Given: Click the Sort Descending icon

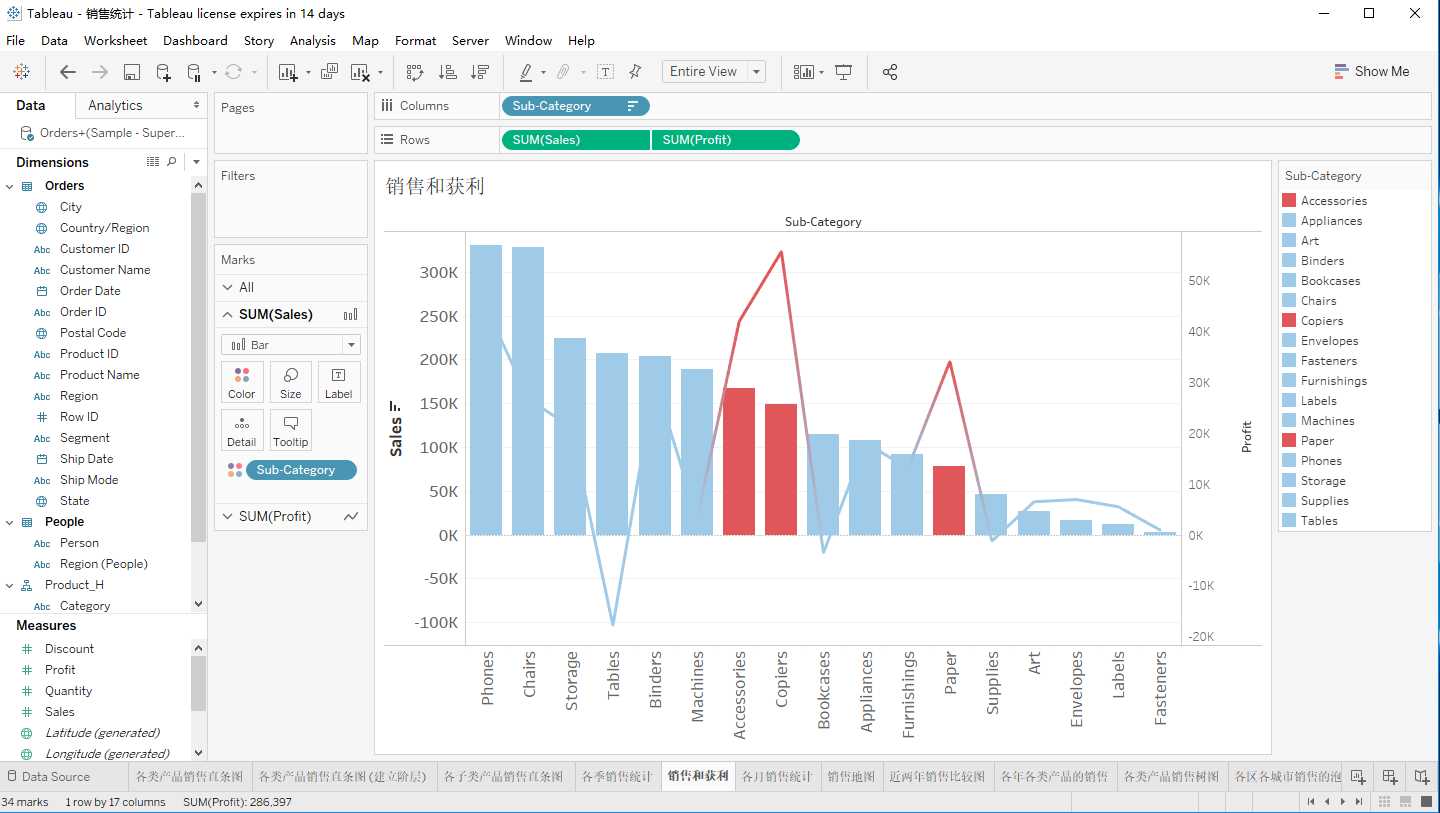Looking at the screenshot, I should point(480,72).
